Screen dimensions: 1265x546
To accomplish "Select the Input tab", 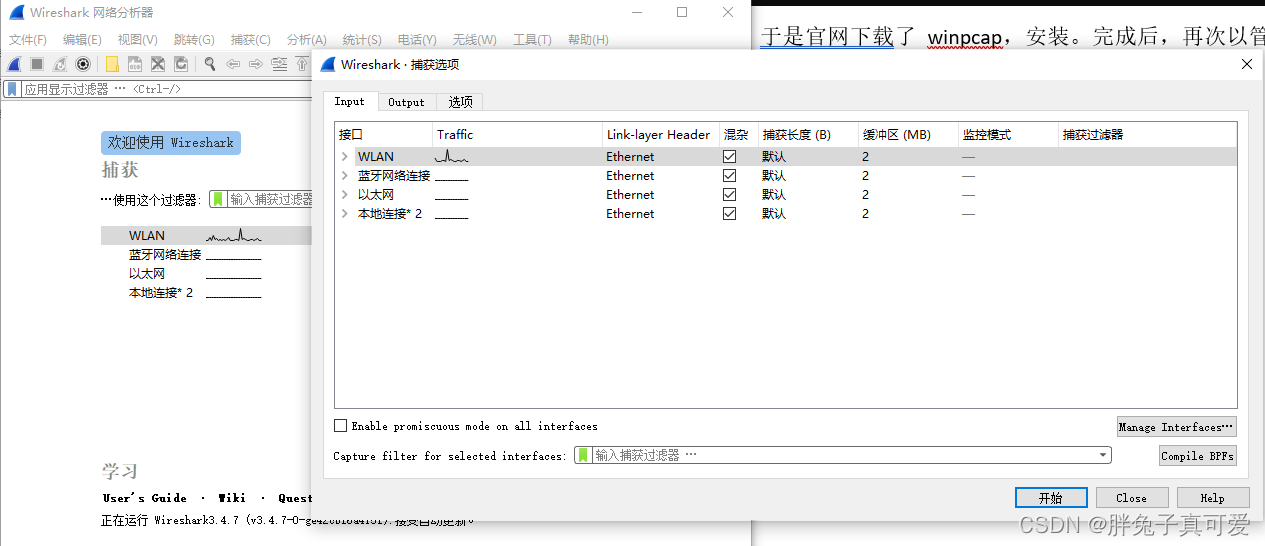I will point(350,101).
